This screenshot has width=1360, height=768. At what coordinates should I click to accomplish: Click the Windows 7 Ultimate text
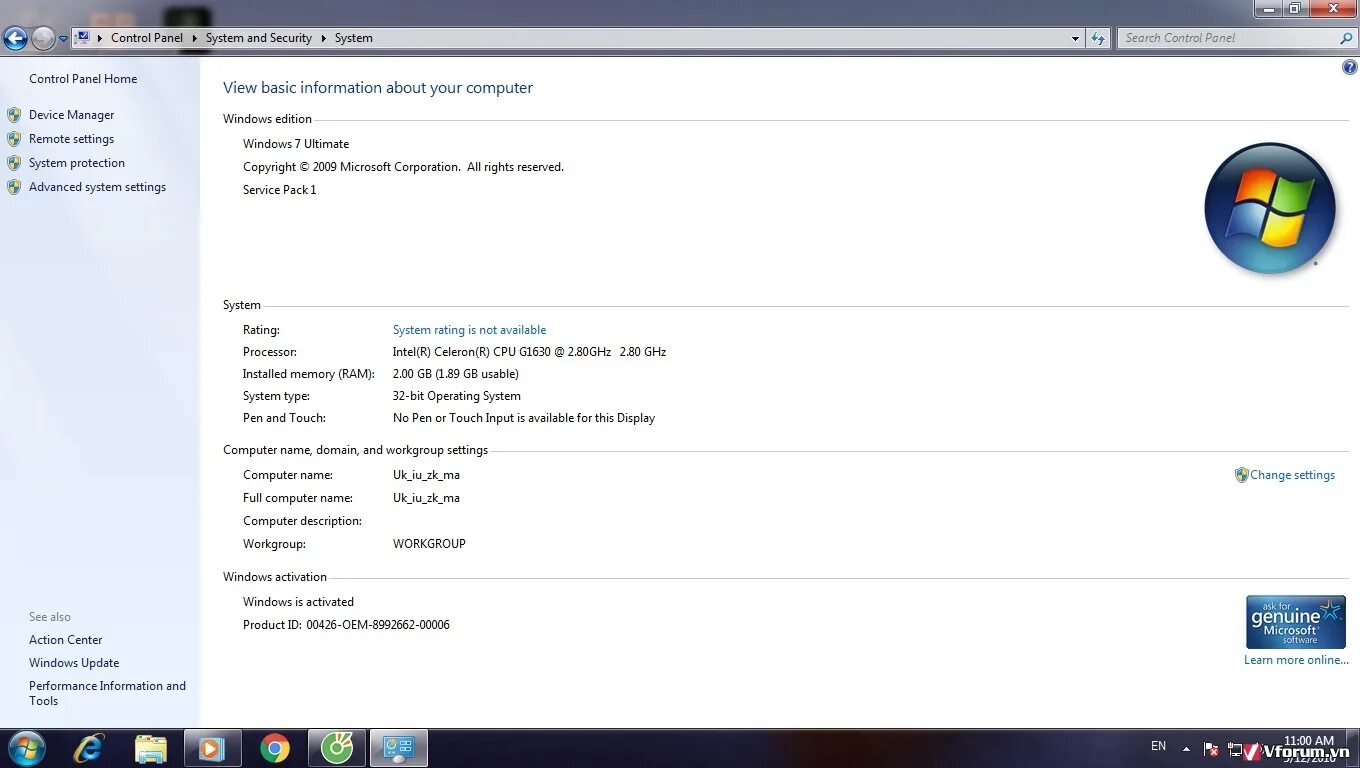click(296, 144)
